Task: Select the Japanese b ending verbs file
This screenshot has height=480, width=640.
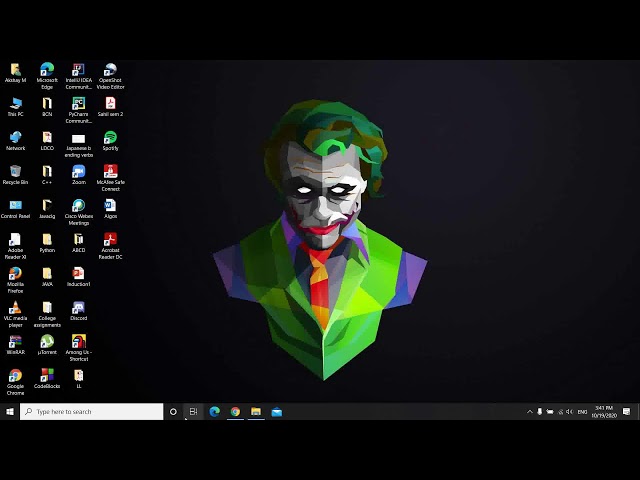Action: click(78, 144)
